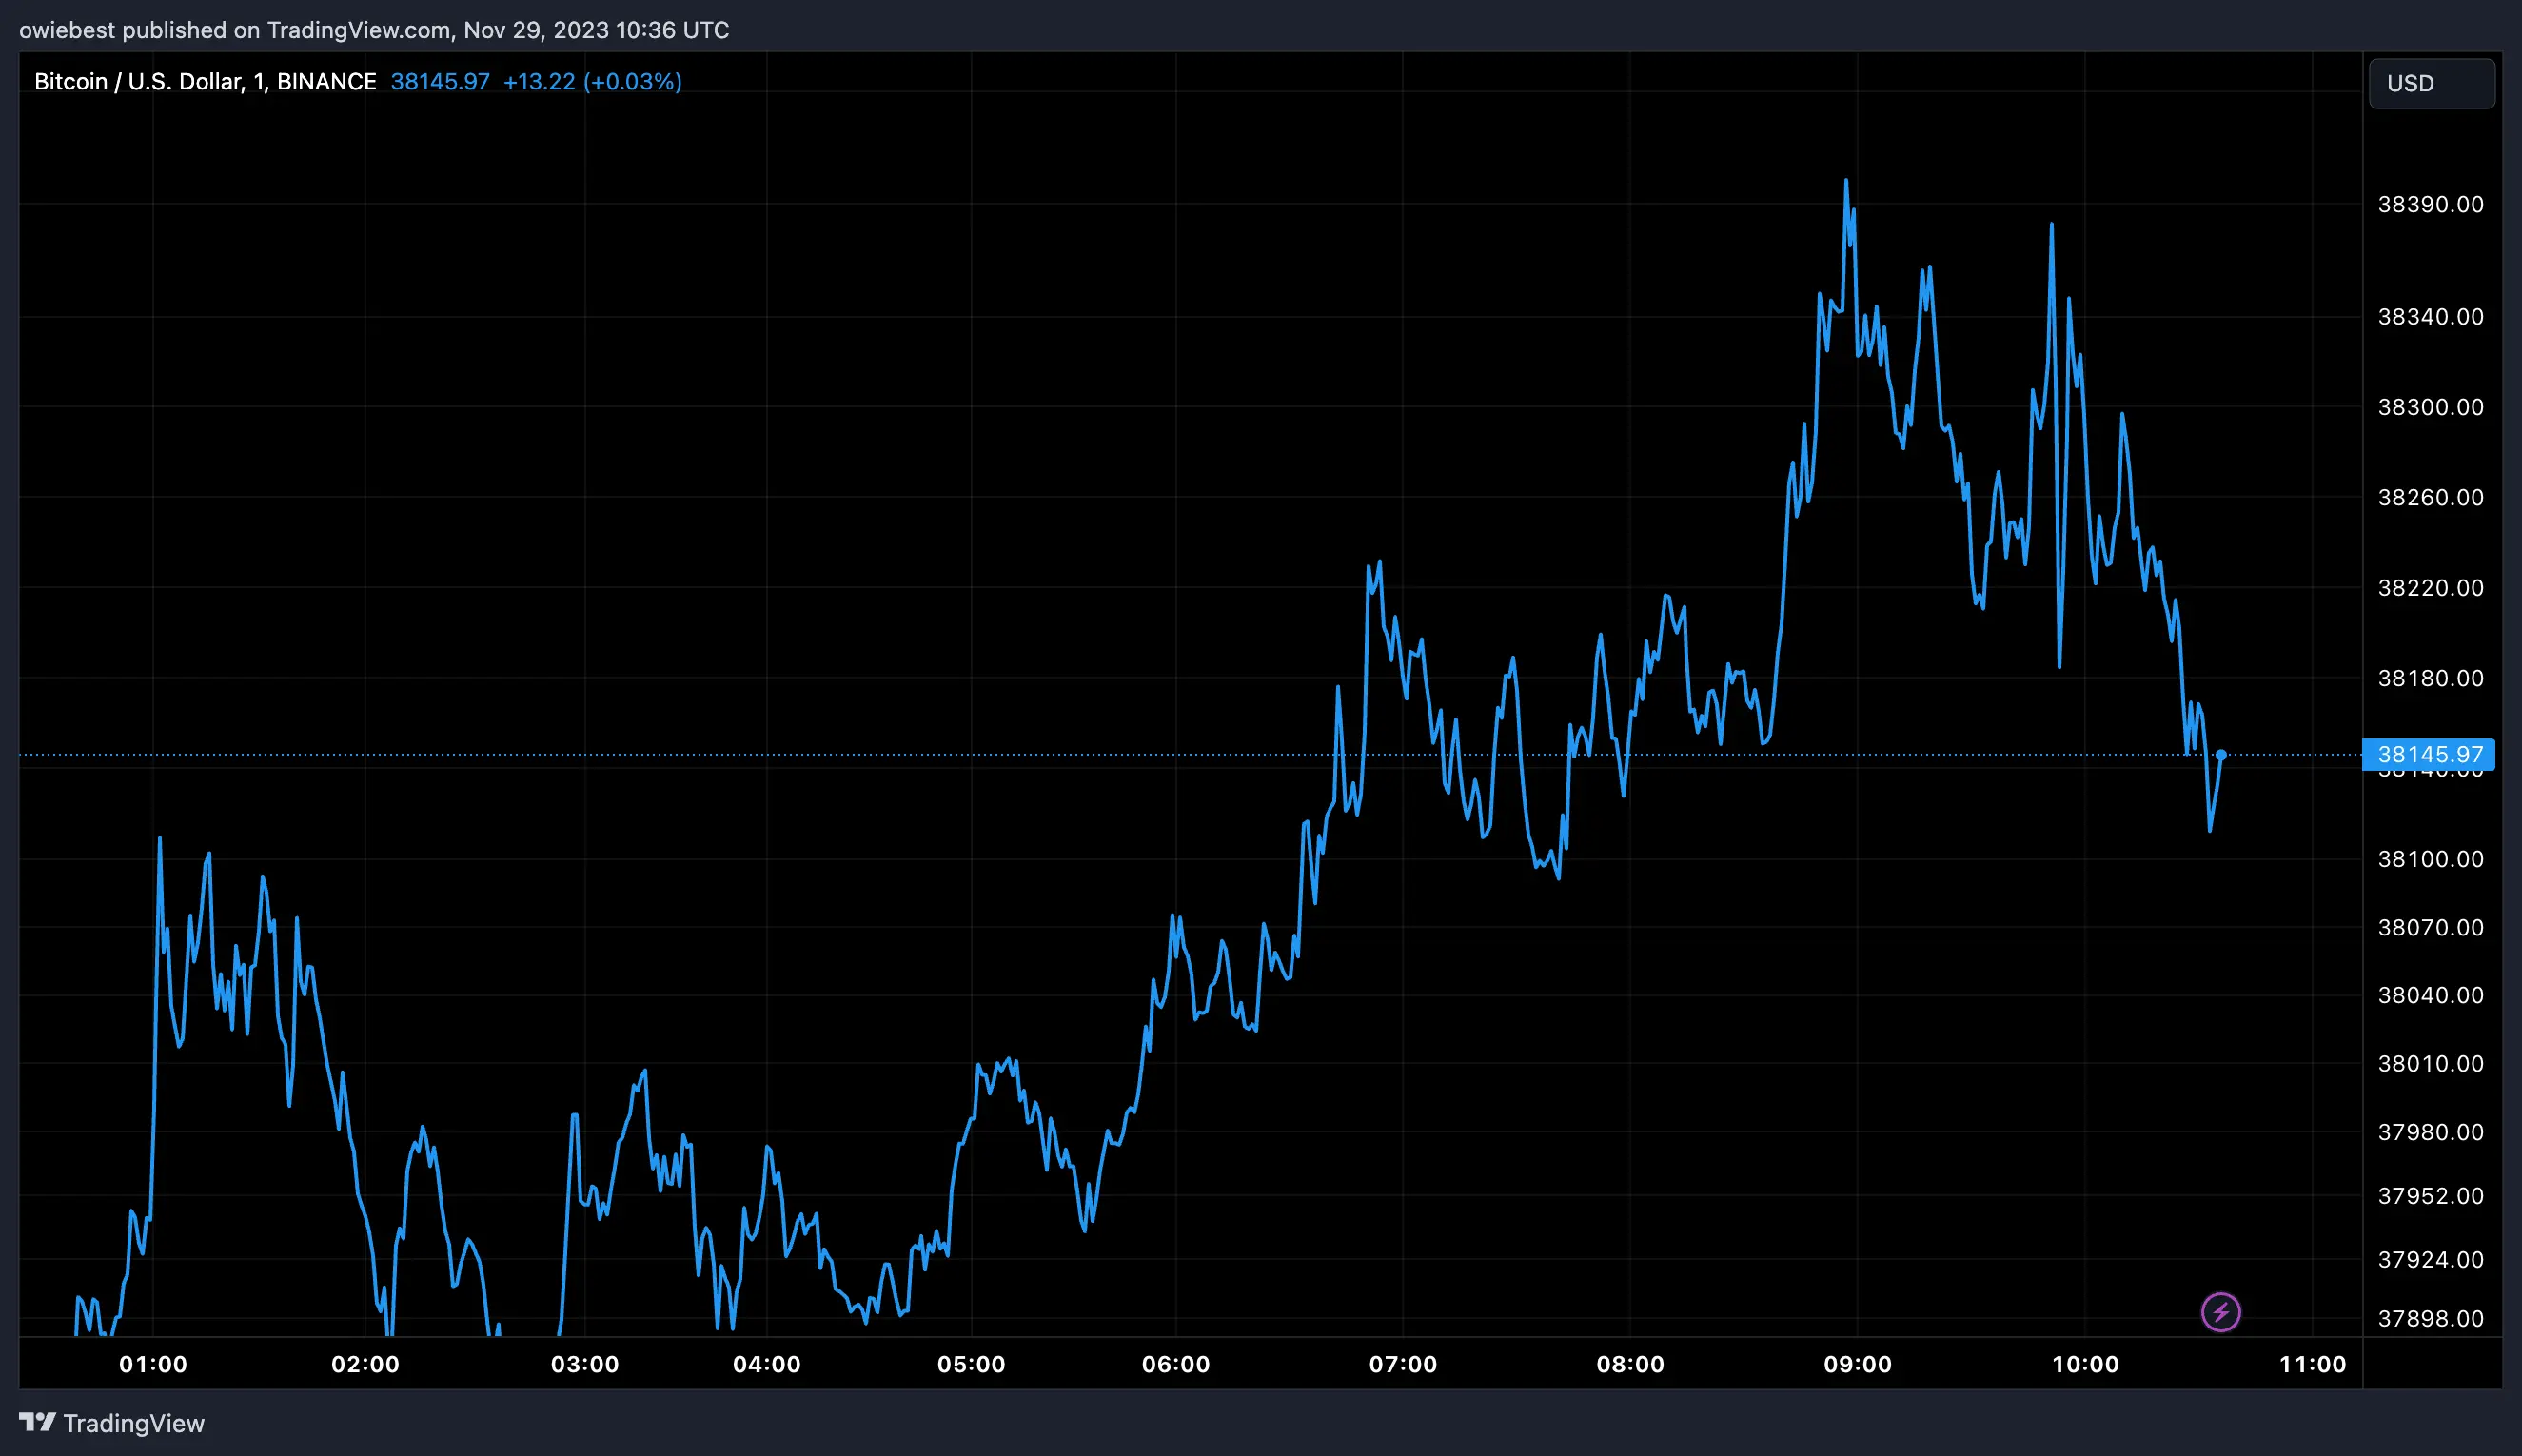Click the purple lightning bolt trade icon
Image resolution: width=2522 pixels, height=1456 pixels.
coord(2222,1311)
